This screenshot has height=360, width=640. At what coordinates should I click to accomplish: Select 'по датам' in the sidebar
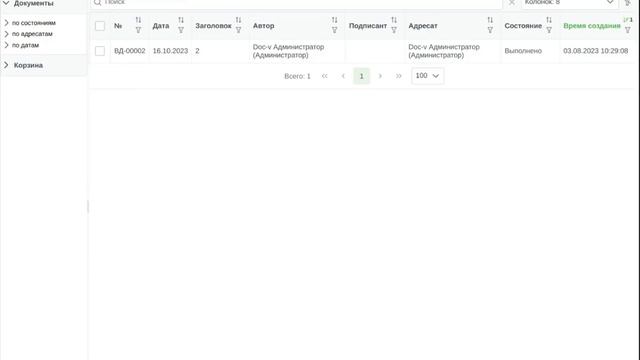pos(25,45)
